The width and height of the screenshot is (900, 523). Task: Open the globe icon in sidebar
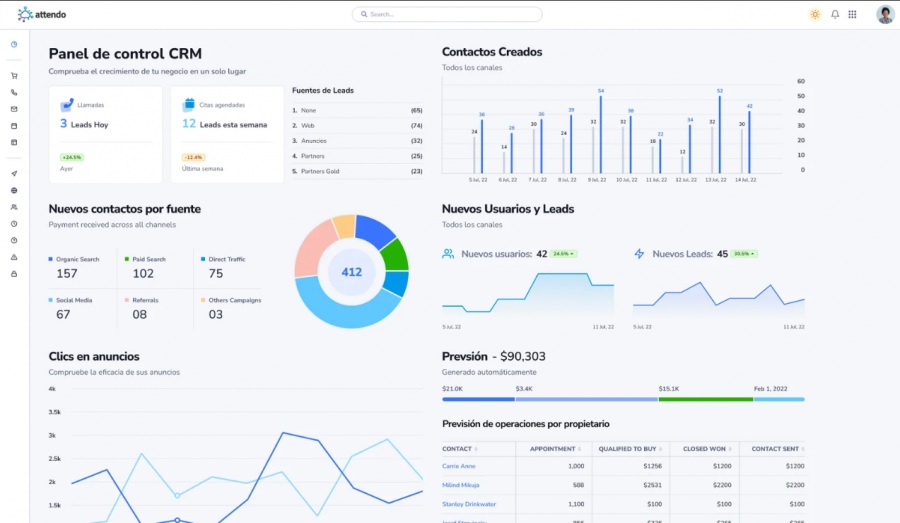tap(14, 190)
